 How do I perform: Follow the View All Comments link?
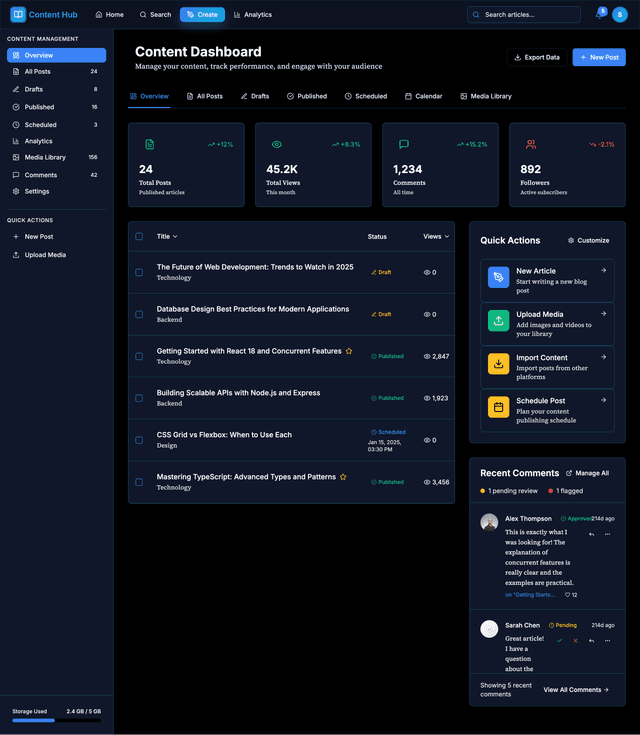tap(576, 690)
